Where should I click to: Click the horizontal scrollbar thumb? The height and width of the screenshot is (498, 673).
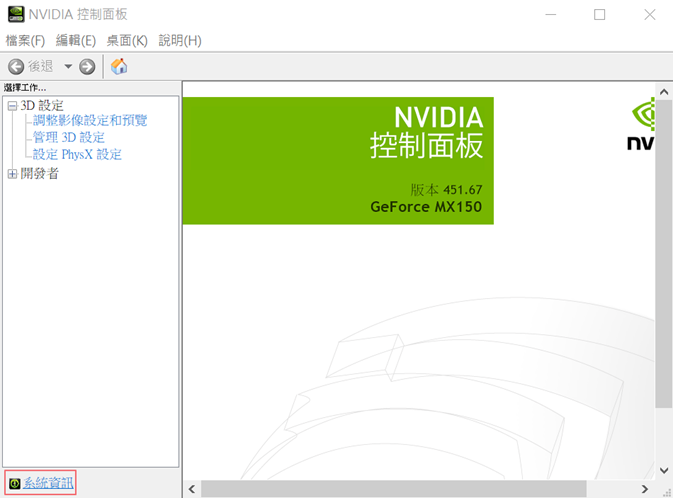[394, 489]
